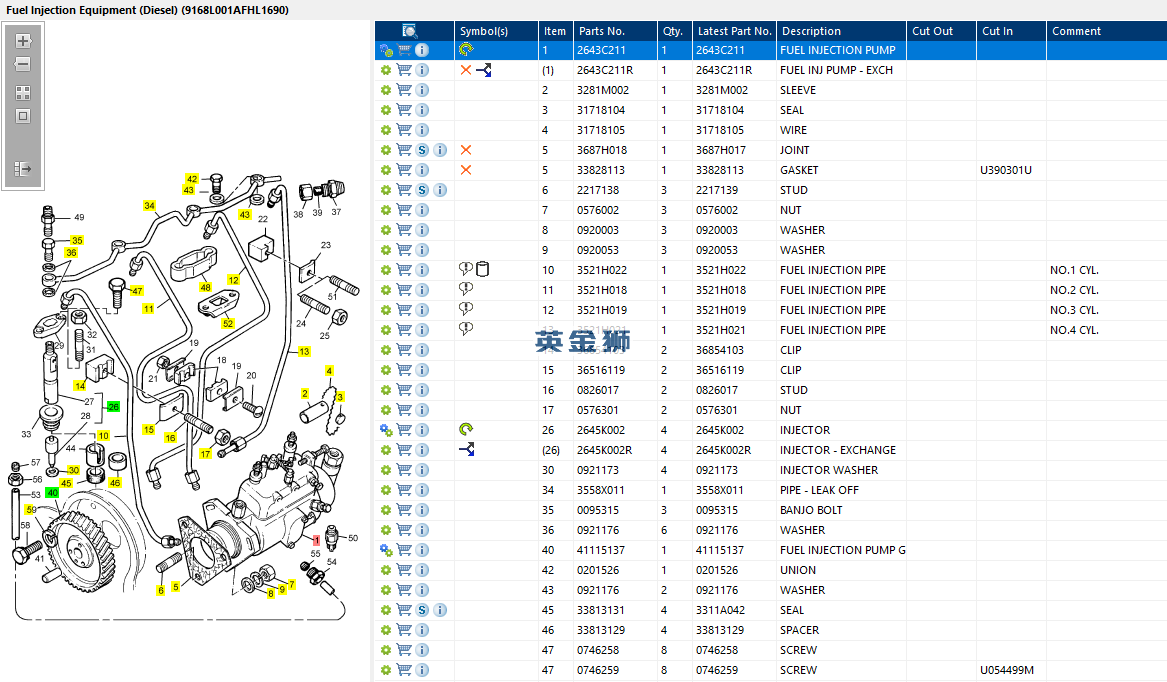Click the green callout 26 on diagram
This screenshot has height=682, width=1167.
tap(113, 407)
